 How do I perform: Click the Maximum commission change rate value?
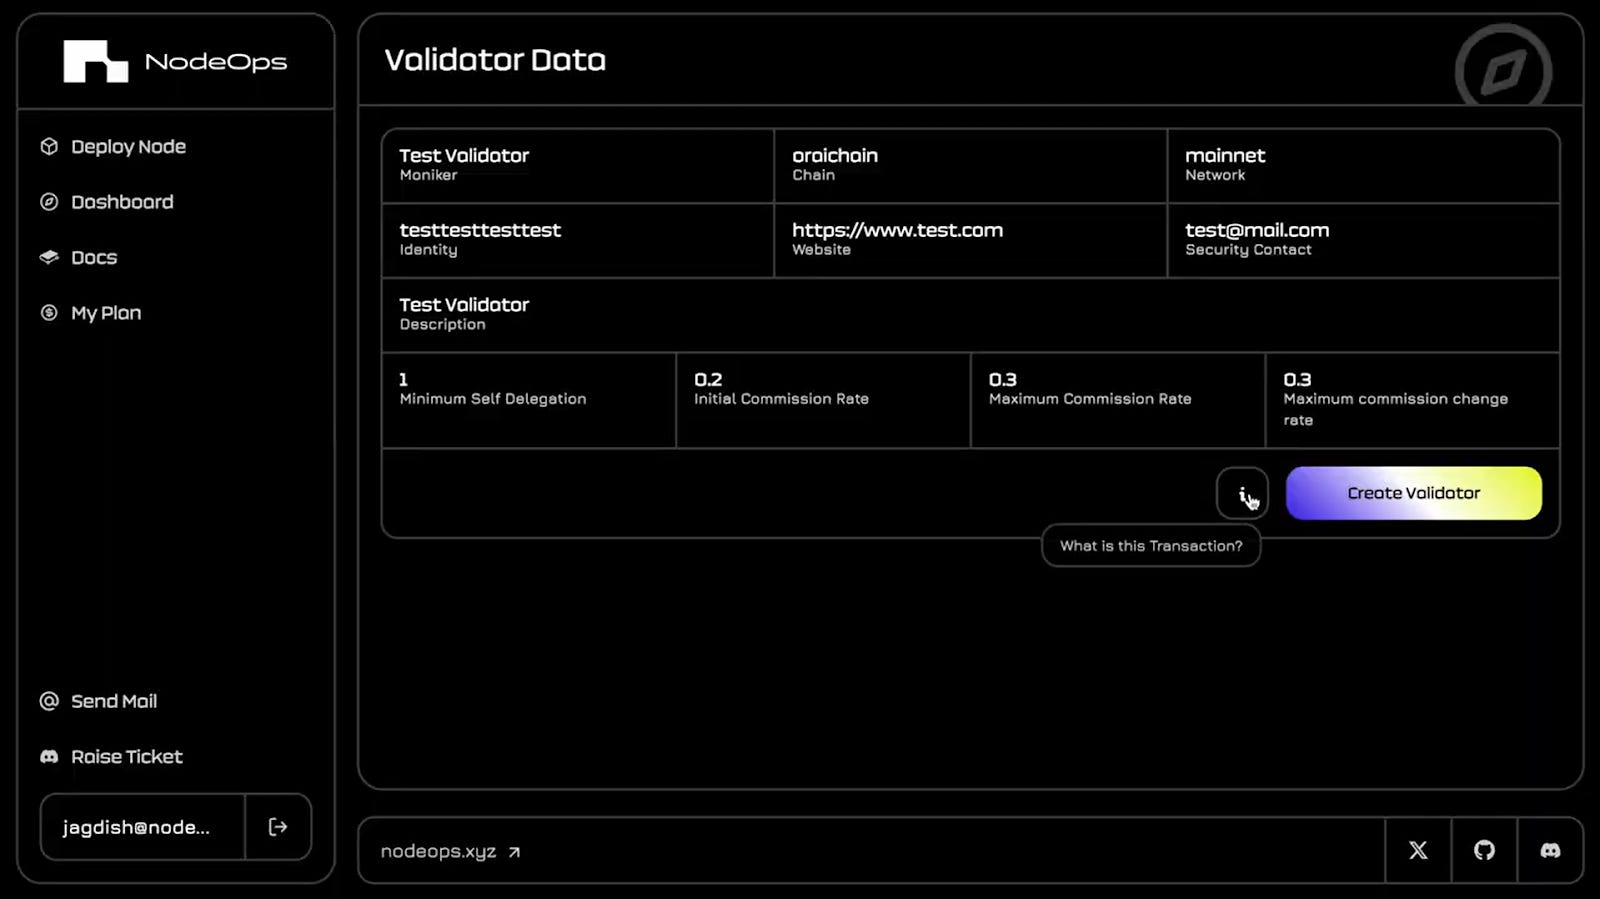[x=1297, y=379]
